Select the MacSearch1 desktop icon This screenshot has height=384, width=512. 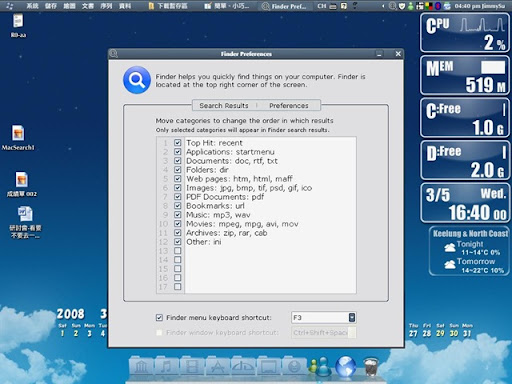pyautogui.click(x=18, y=138)
